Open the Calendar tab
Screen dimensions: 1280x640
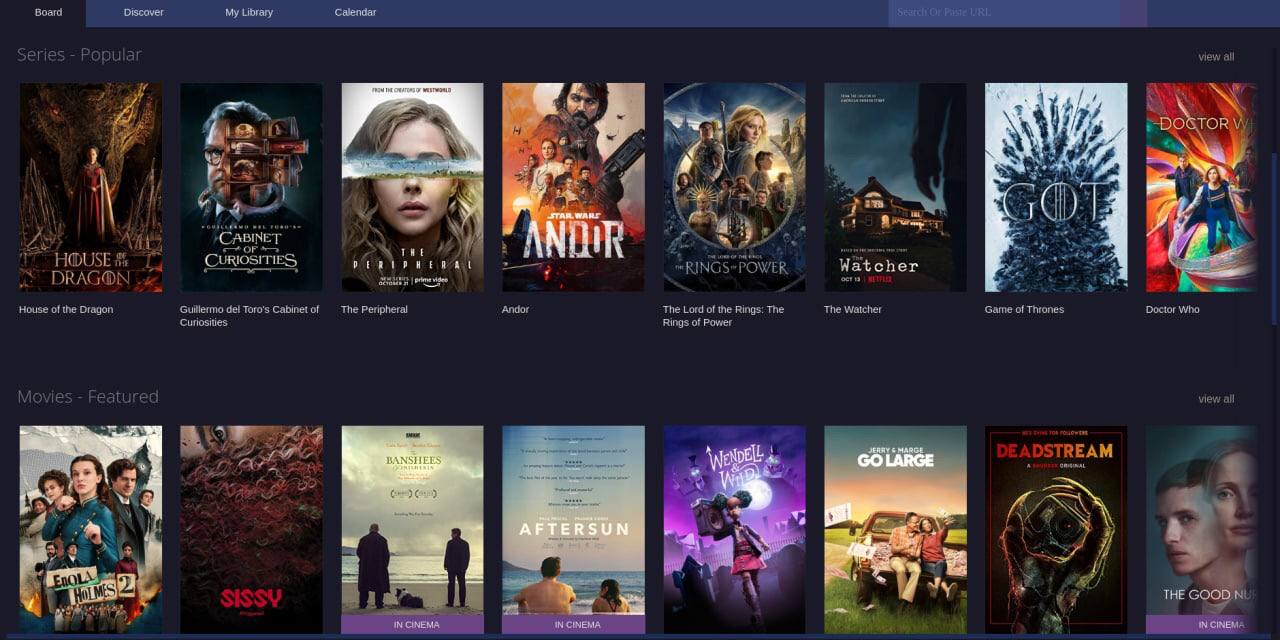355,12
